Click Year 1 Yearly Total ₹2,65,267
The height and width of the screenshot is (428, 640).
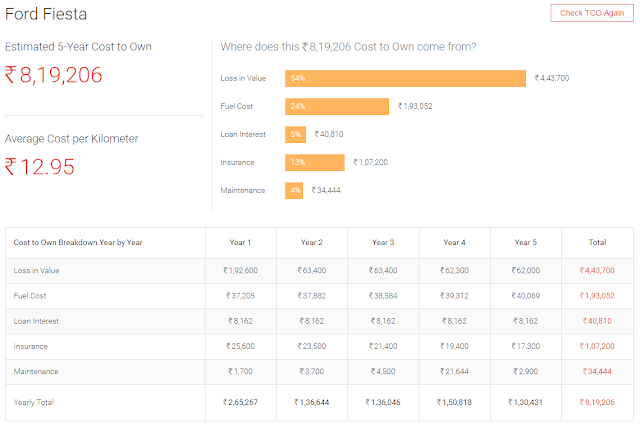click(x=240, y=402)
